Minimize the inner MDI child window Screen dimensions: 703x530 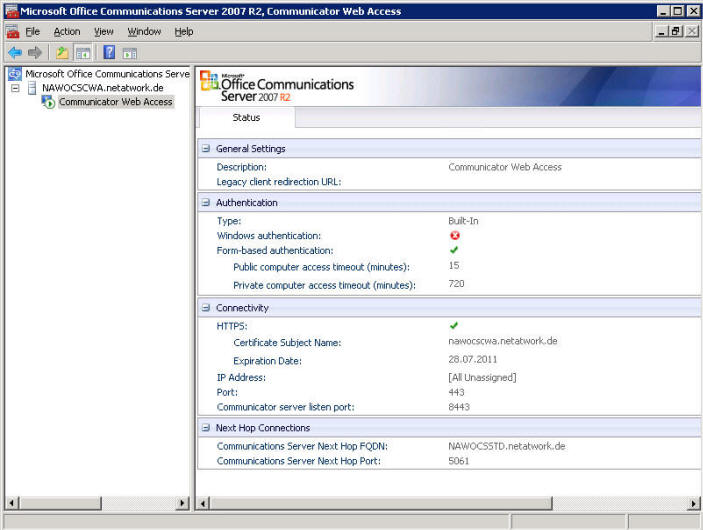pos(661,31)
